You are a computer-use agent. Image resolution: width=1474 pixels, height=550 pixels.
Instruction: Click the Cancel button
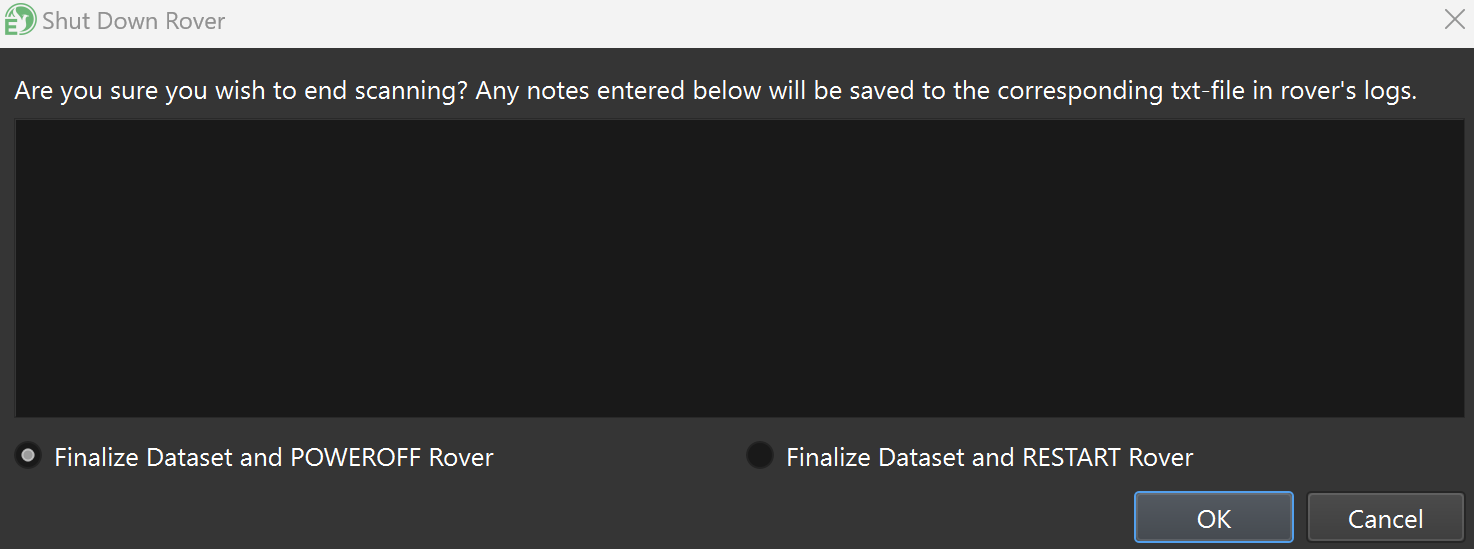click(x=1385, y=518)
